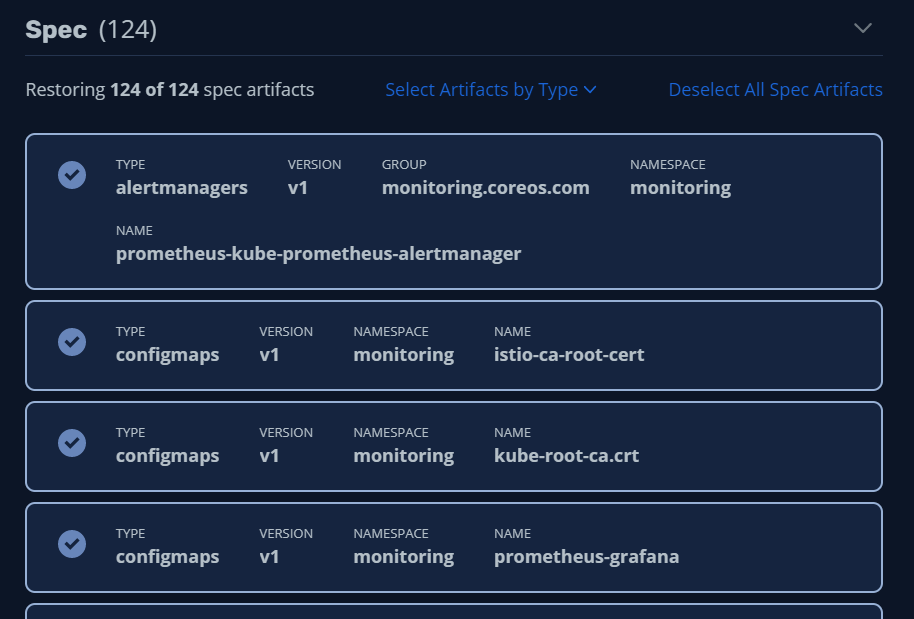
Task: Click monitoring namespace in prometheus-grafana row
Action: pos(403,557)
